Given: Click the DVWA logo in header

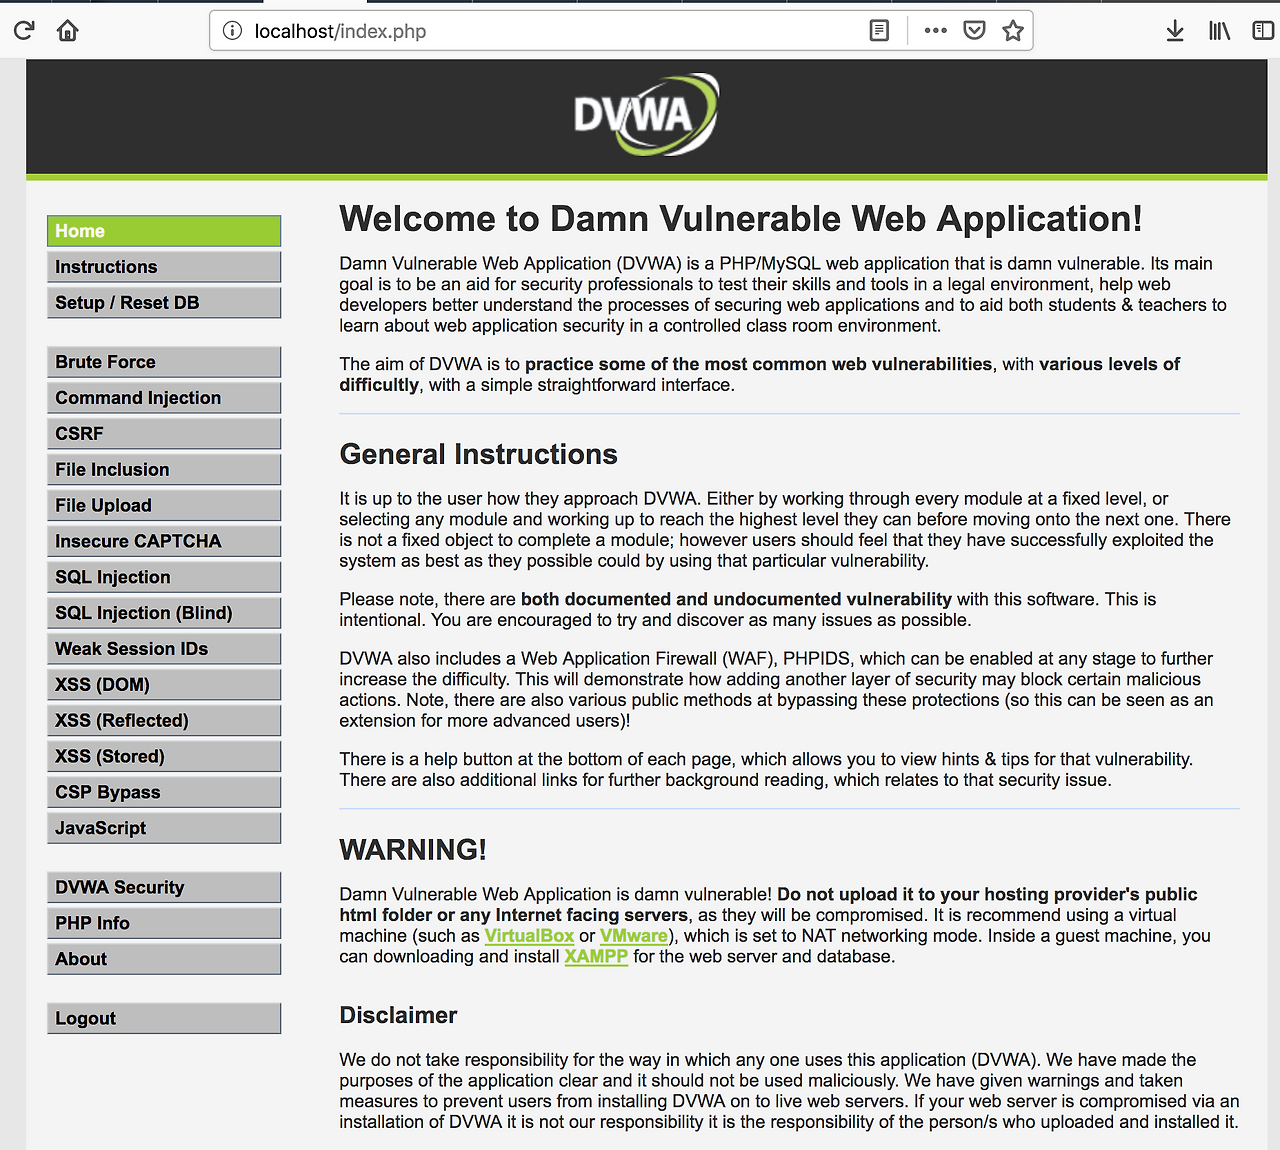Looking at the screenshot, I should tap(646, 114).
